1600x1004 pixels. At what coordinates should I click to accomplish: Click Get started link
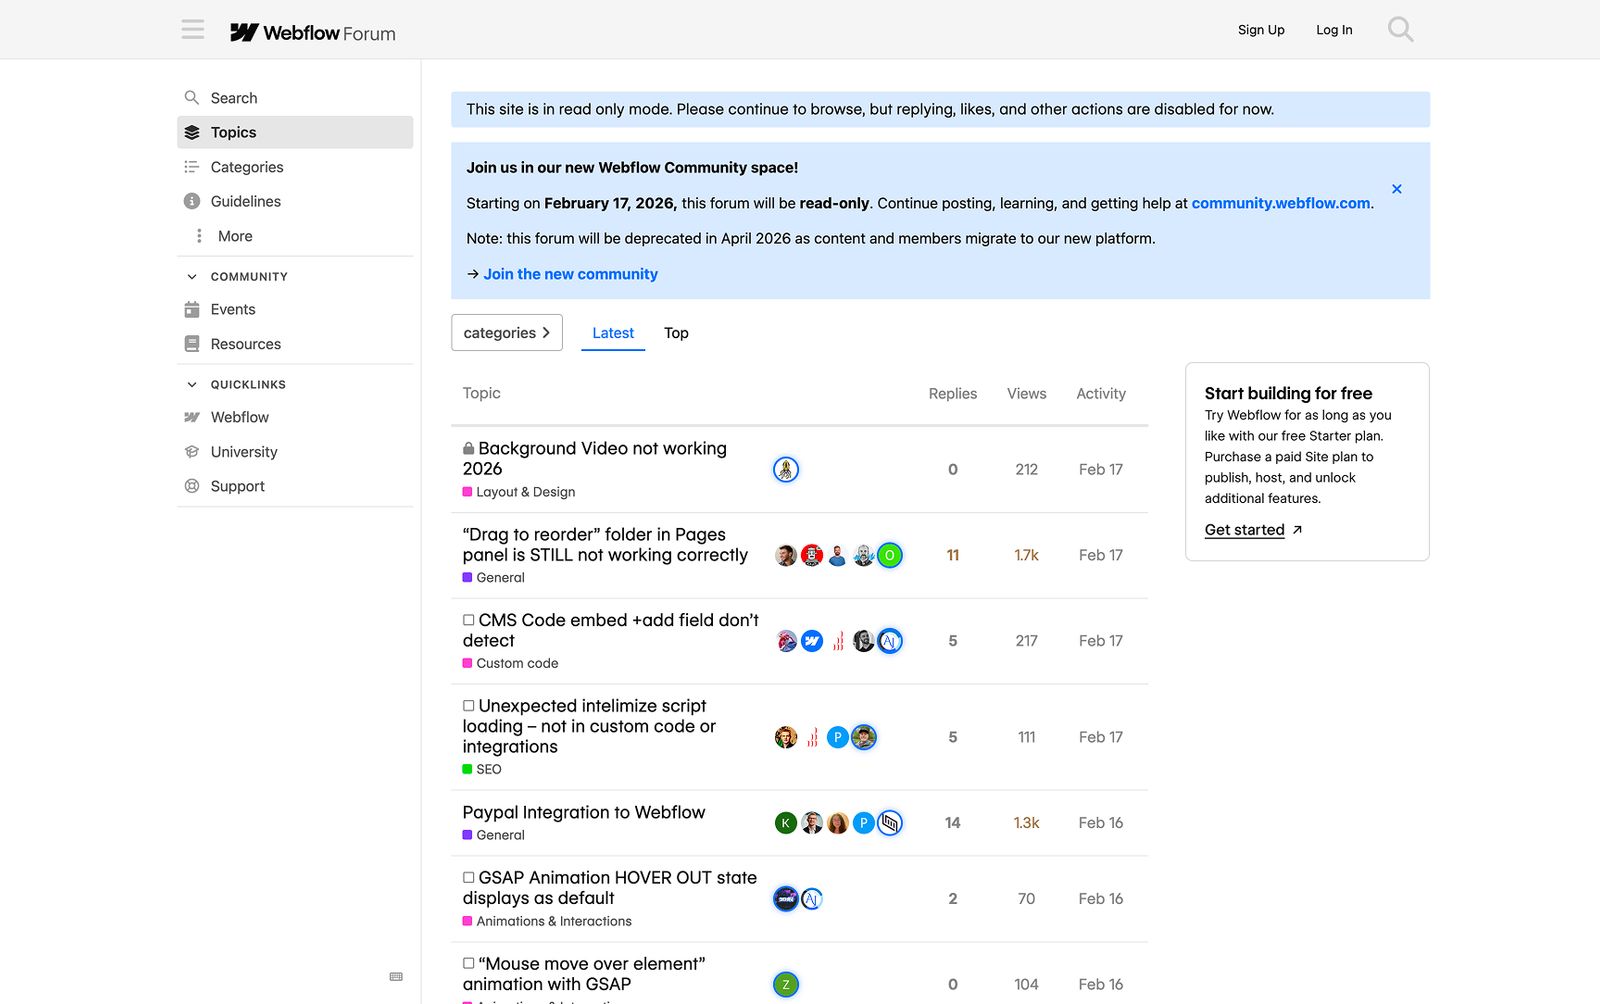click(1244, 530)
